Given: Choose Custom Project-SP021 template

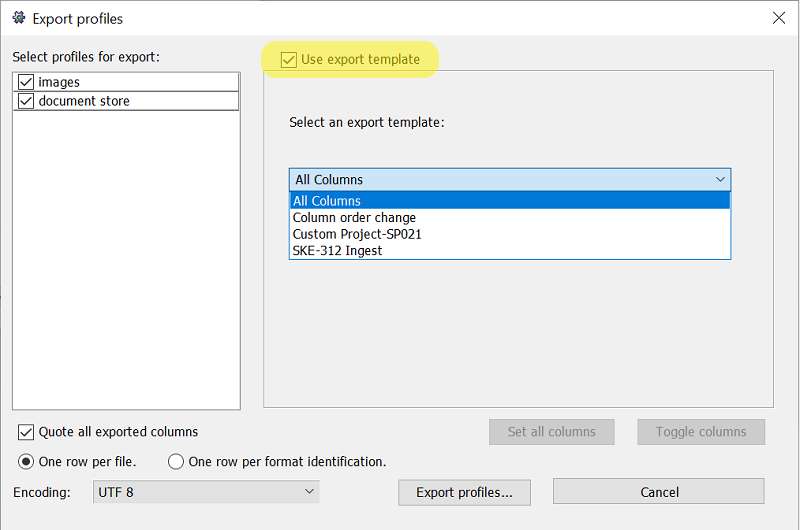Looking at the screenshot, I should pos(510,234).
